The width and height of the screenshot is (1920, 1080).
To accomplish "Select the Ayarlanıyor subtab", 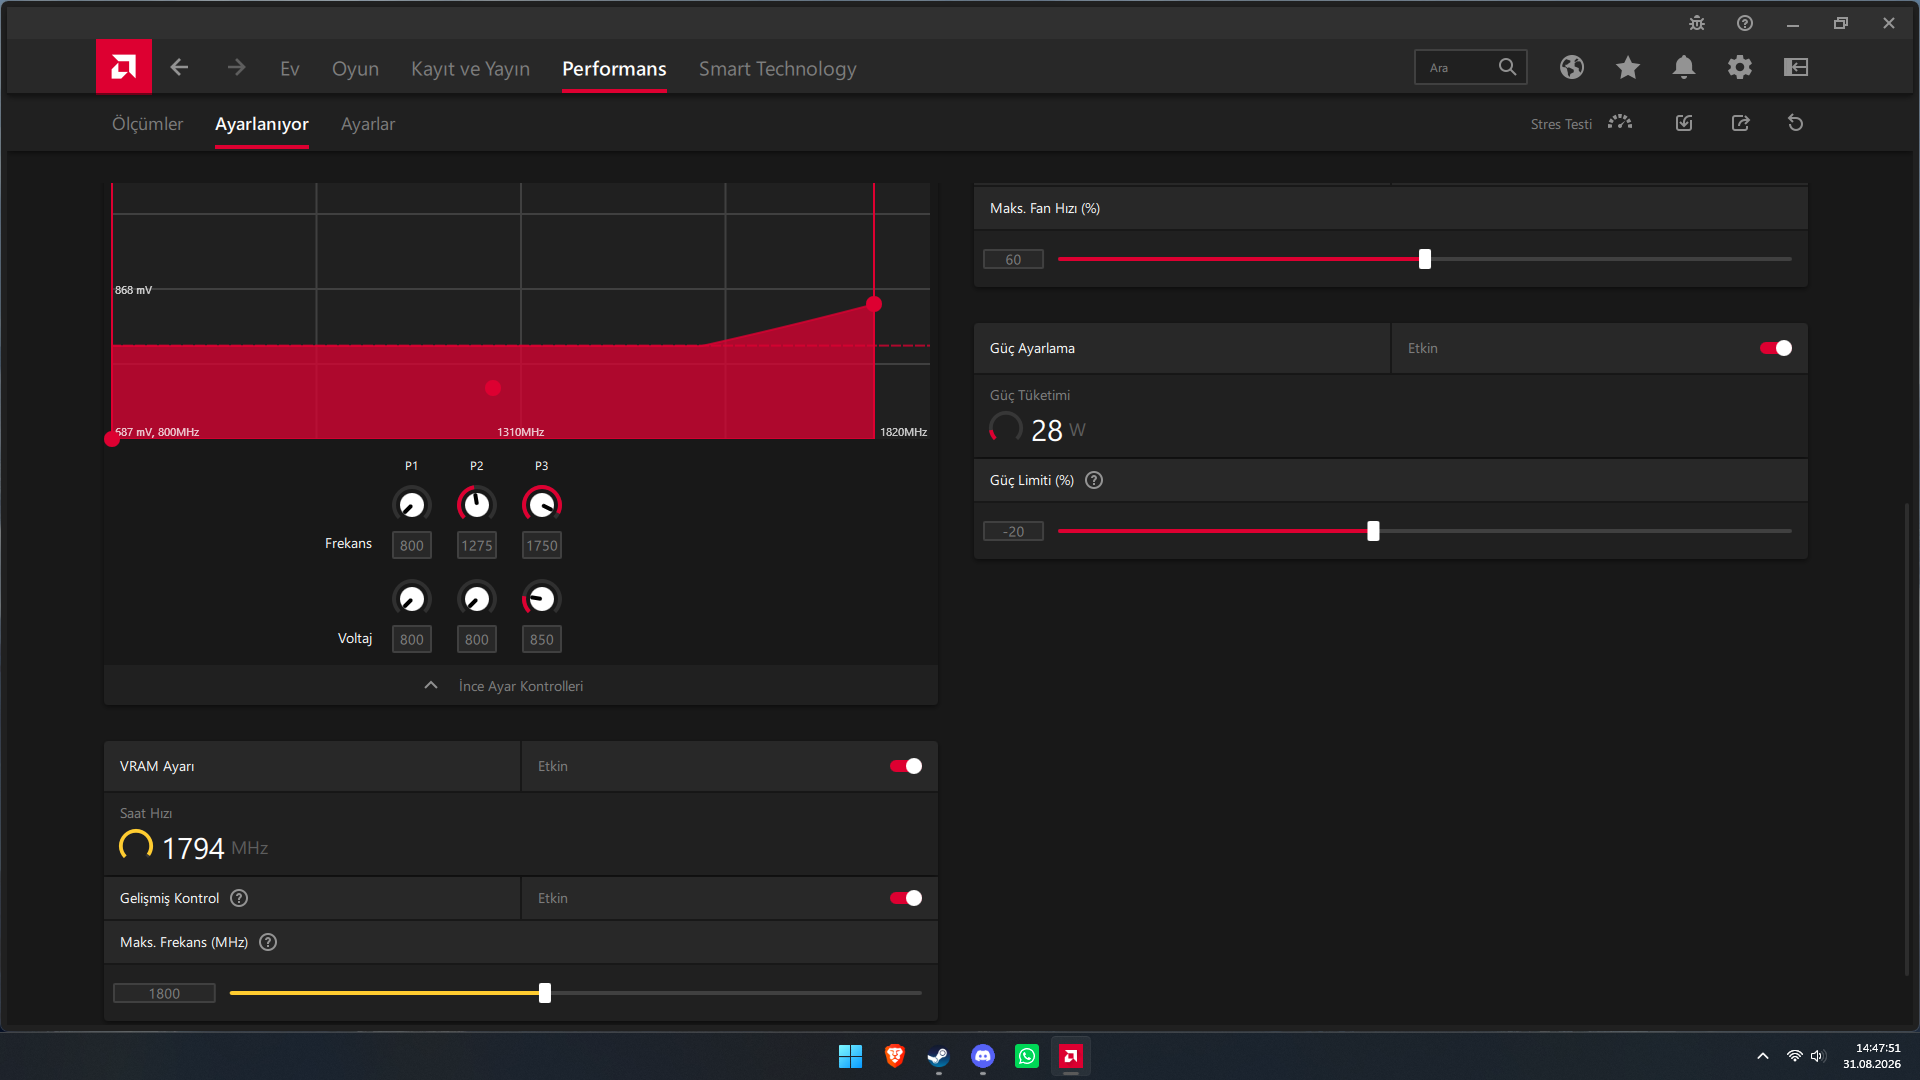I will coord(262,124).
